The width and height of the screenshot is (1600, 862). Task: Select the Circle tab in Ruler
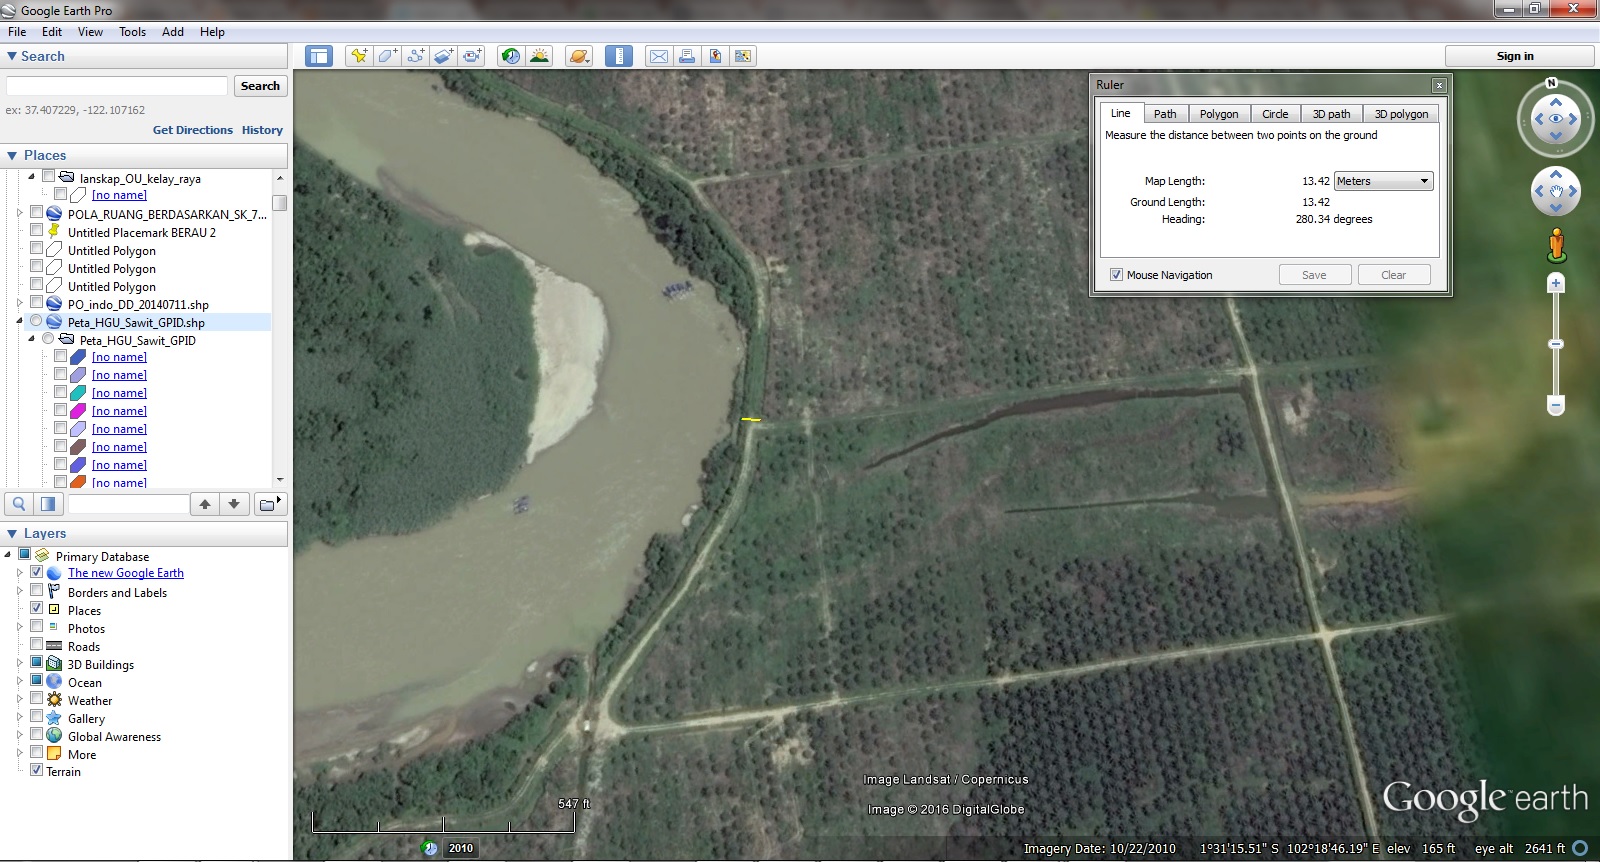click(x=1275, y=114)
